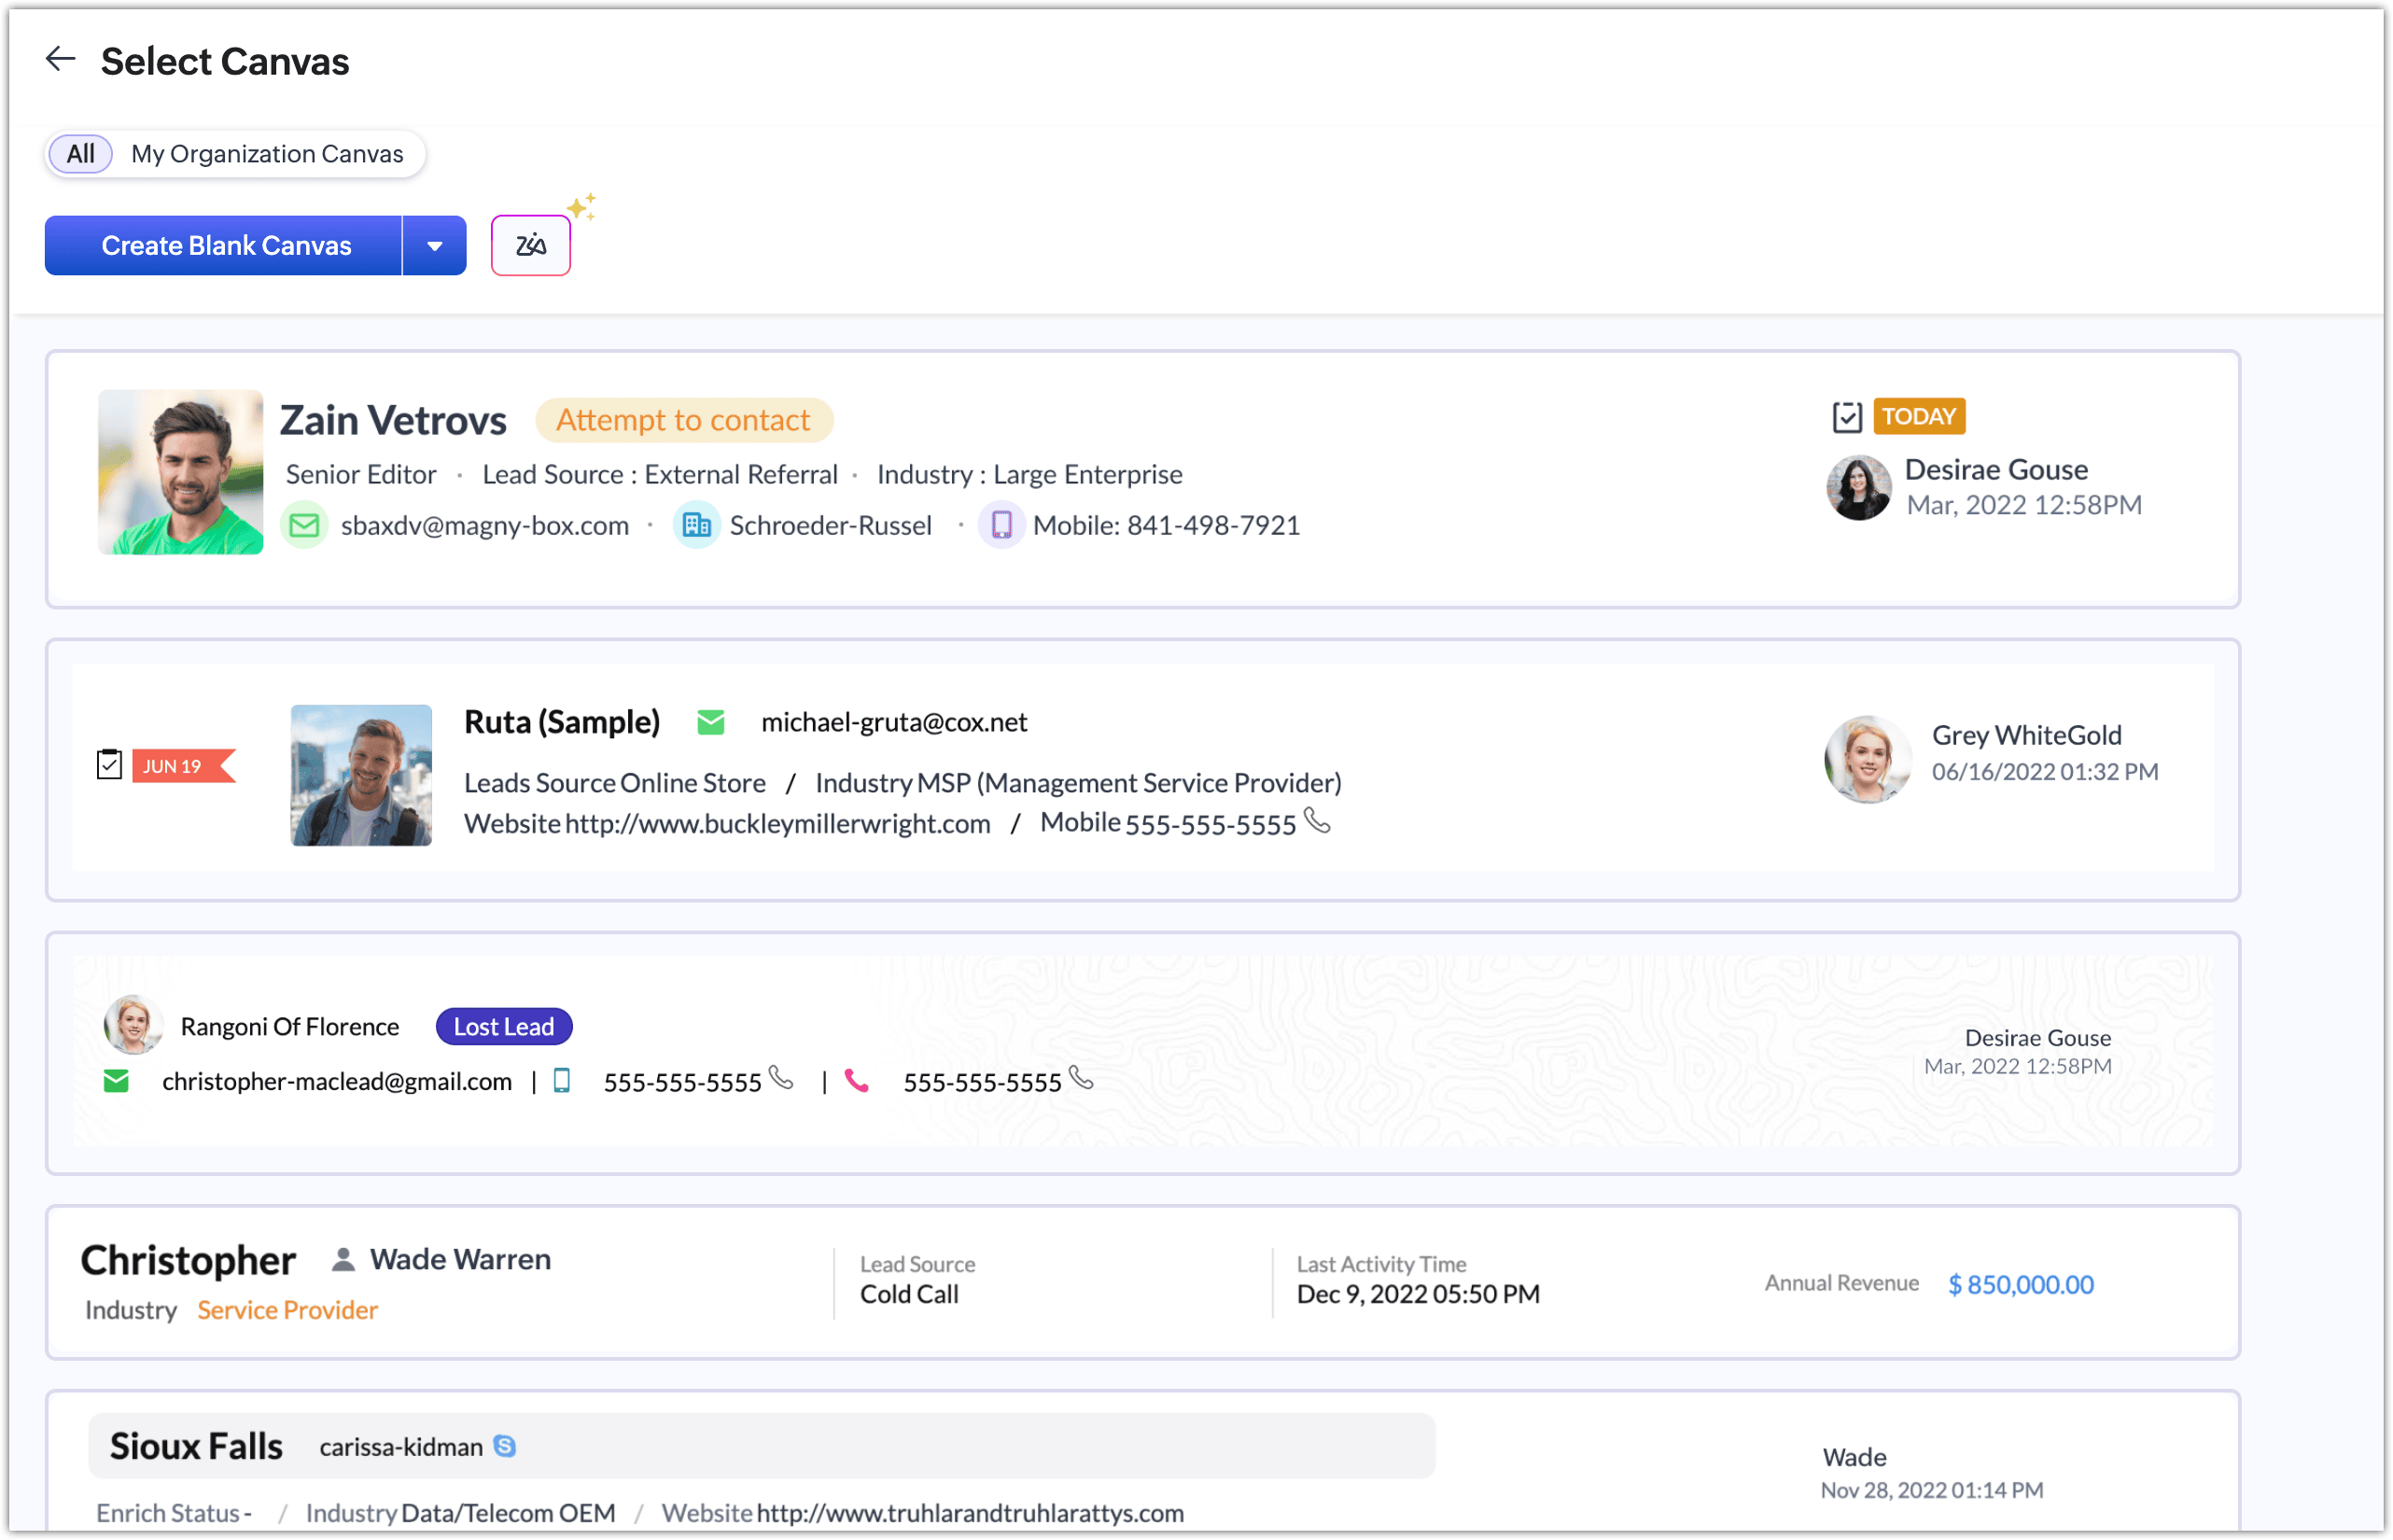Click the back arrow beside Select Canvas

click(x=60, y=60)
